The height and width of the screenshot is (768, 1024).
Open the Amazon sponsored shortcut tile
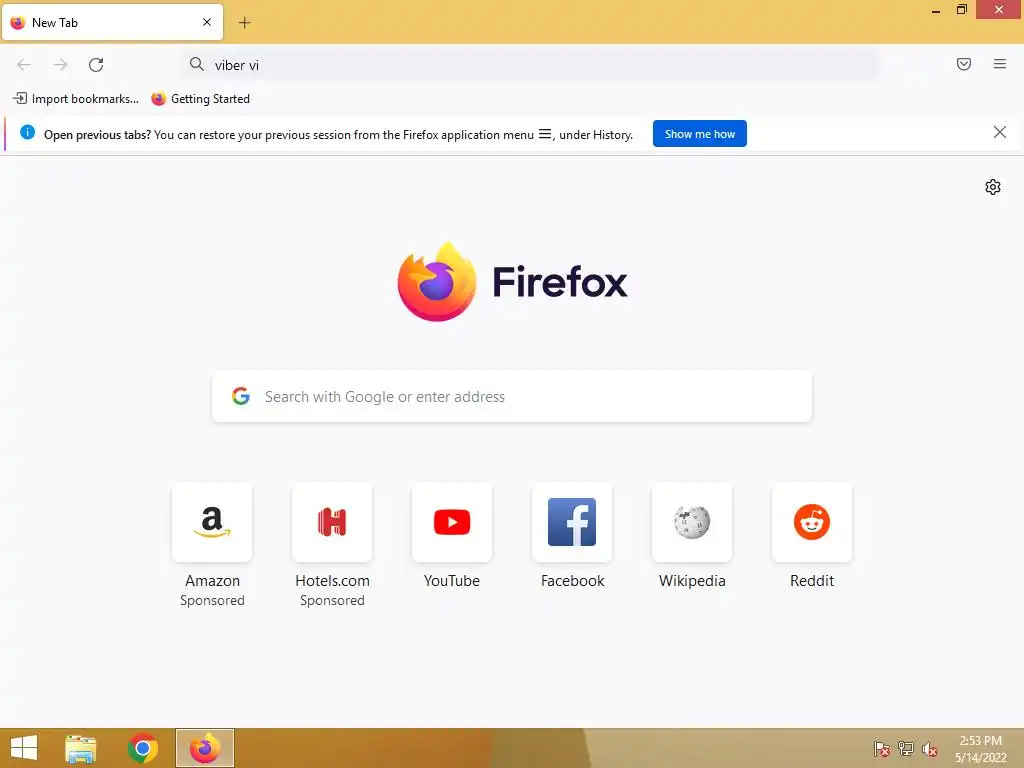point(212,522)
